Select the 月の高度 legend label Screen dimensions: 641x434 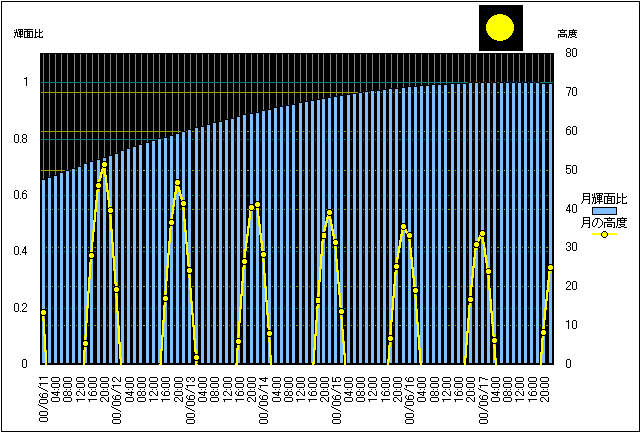(604, 223)
